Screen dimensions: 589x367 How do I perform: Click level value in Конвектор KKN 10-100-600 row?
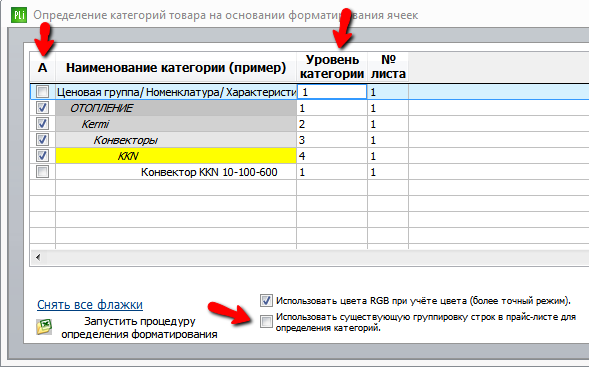332,172
